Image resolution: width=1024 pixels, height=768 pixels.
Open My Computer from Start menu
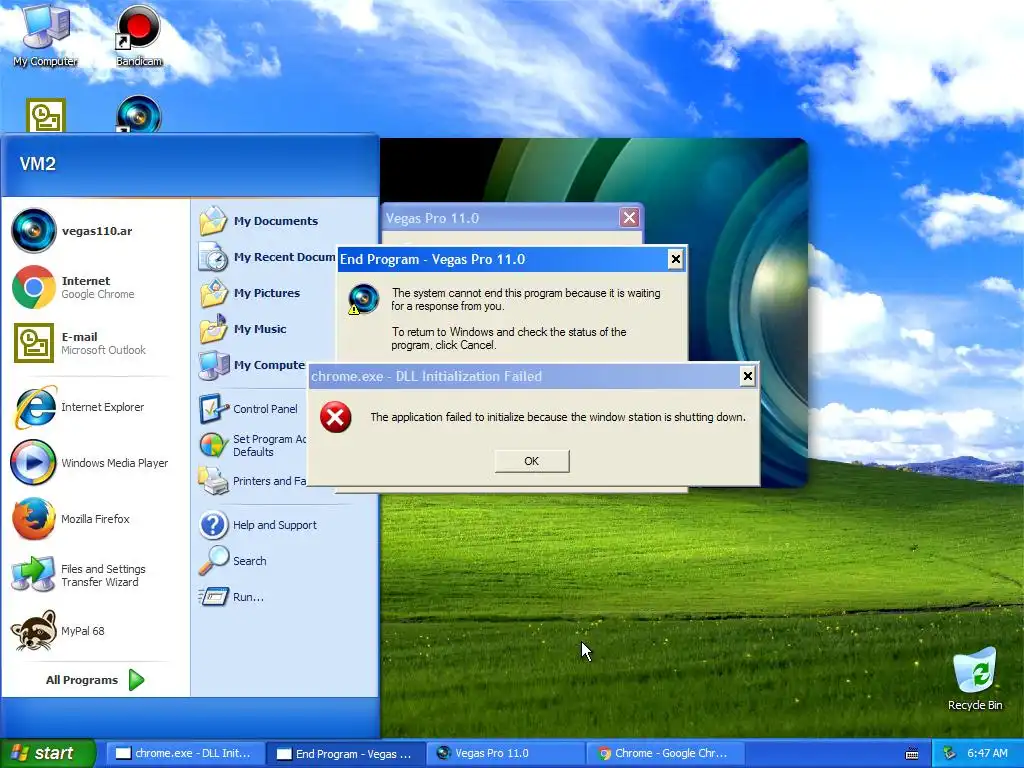(x=251, y=364)
